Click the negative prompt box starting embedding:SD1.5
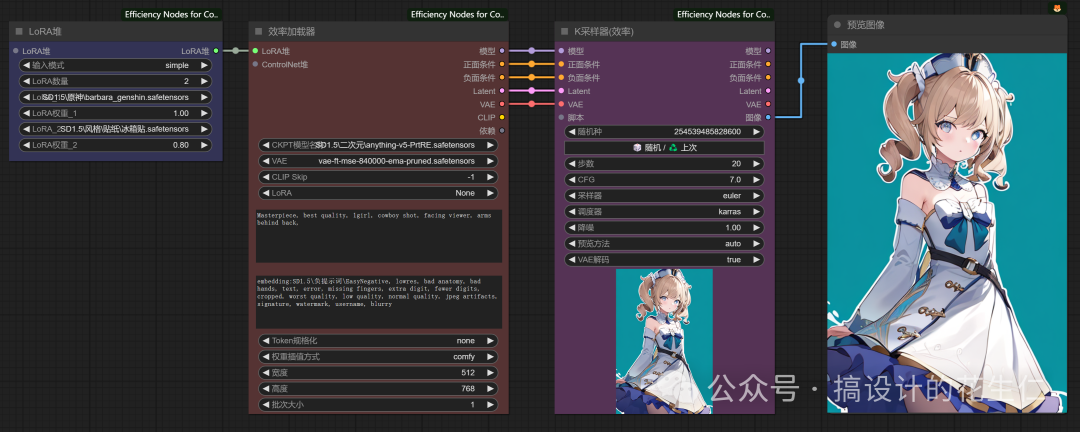The height and width of the screenshot is (432, 1080). click(x=379, y=302)
